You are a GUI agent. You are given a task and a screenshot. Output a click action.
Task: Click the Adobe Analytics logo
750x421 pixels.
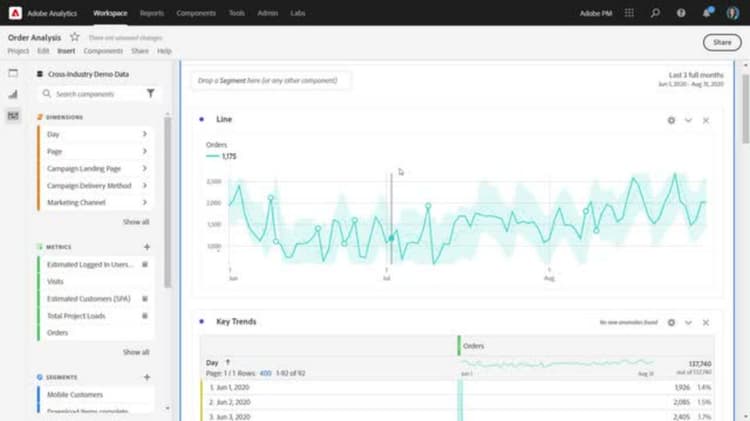point(15,13)
